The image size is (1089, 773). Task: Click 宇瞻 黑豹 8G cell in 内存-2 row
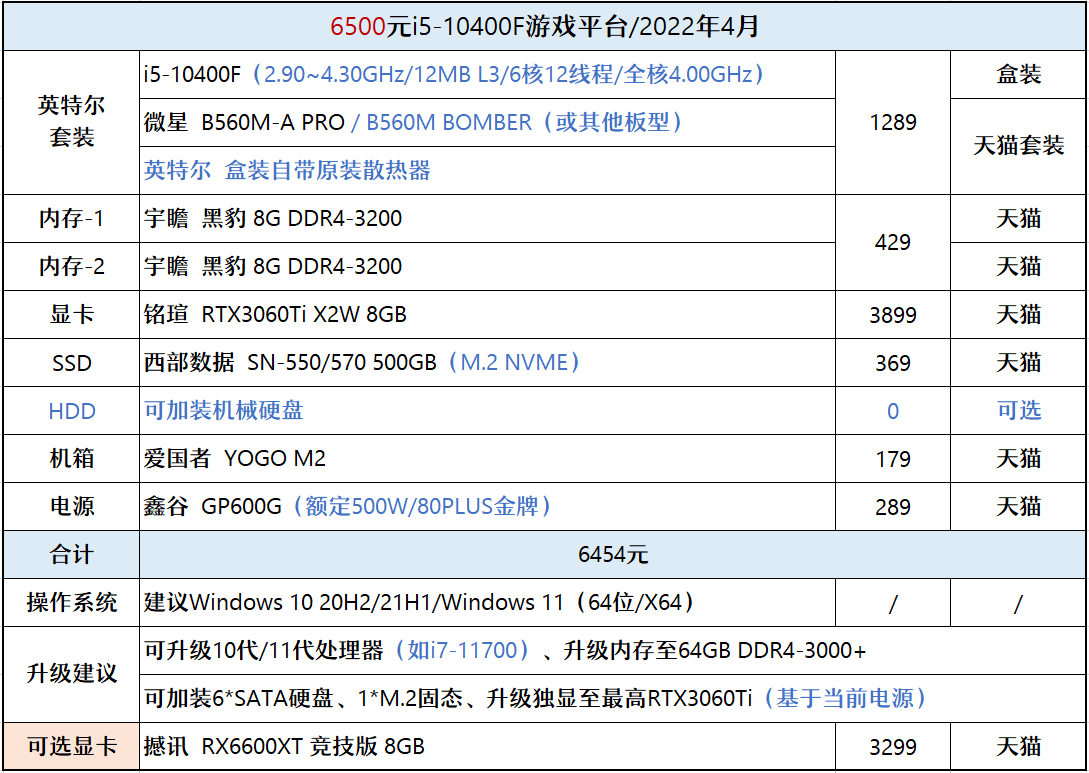488,267
